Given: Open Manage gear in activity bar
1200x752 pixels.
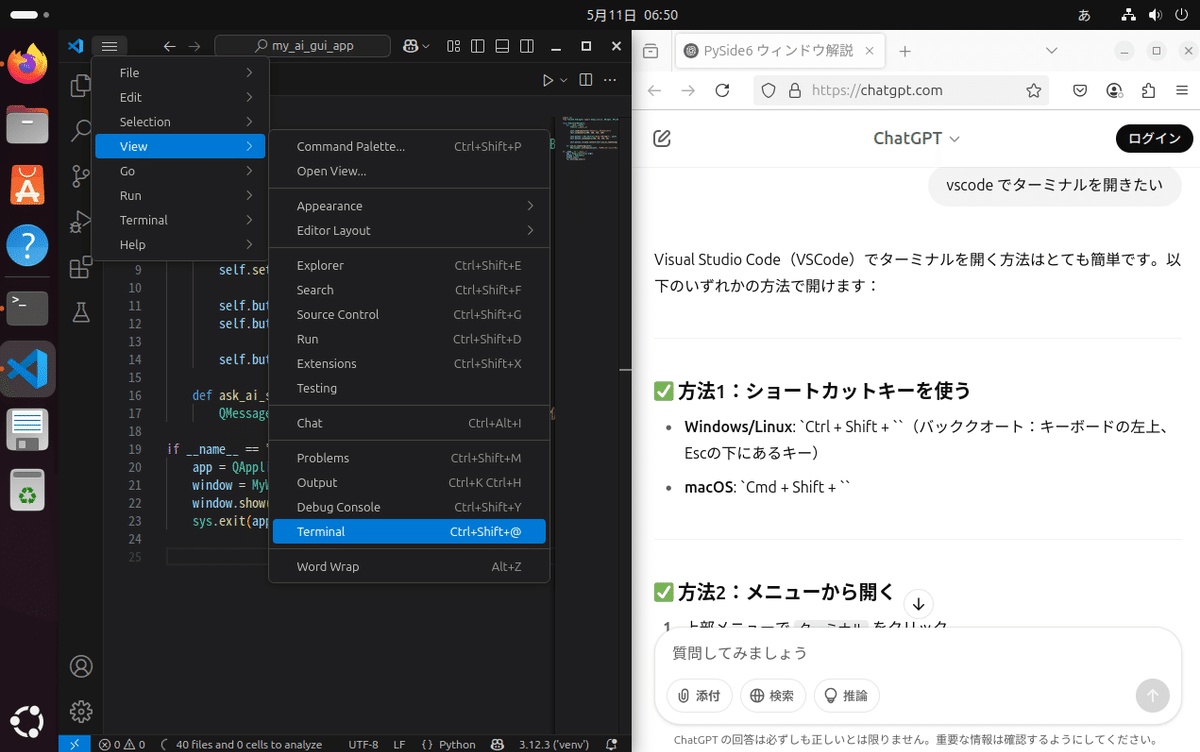Looking at the screenshot, I should (81, 711).
